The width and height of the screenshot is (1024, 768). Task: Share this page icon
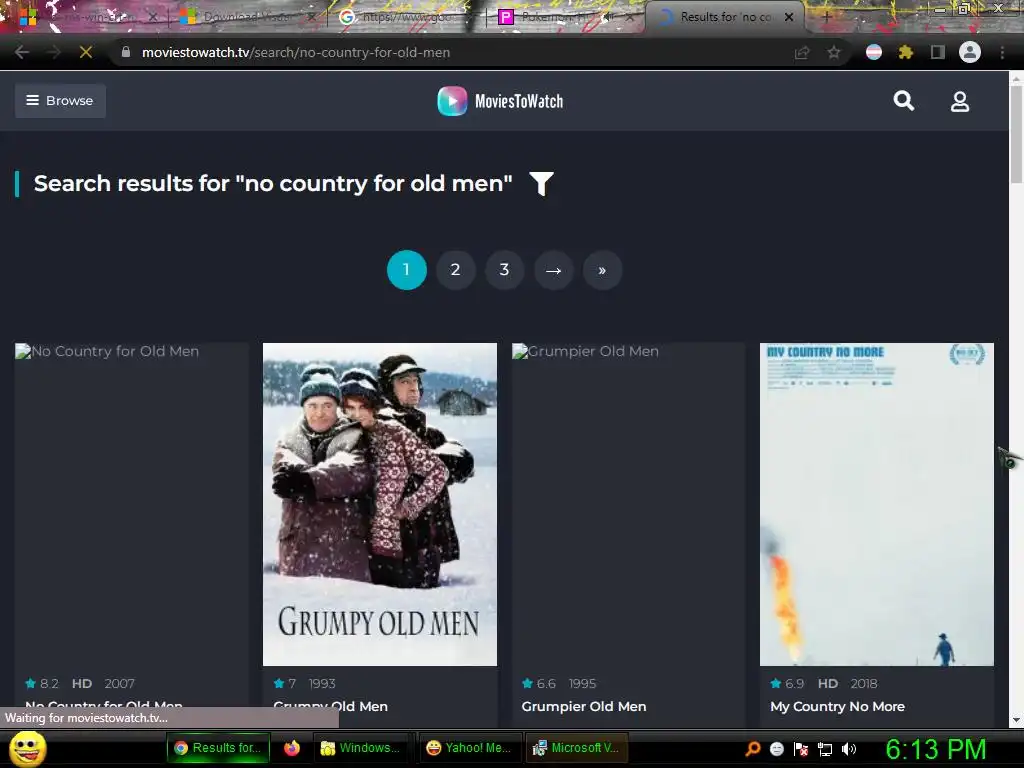click(x=802, y=52)
